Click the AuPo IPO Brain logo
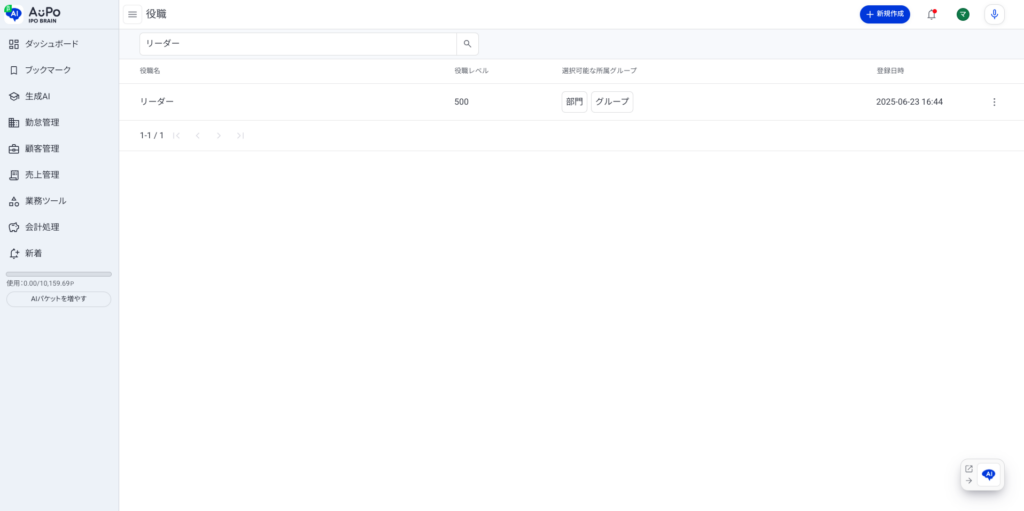Image resolution: width=1024 pixels, height=511 pixels. click(x=33, y=13)
